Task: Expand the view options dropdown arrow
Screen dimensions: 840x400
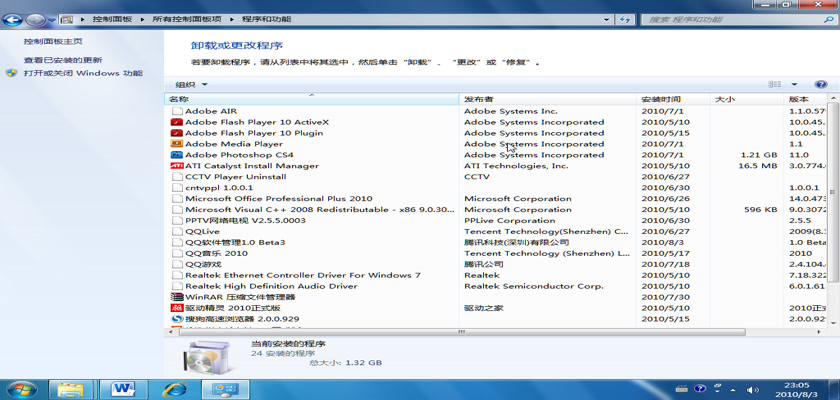Action: (794, 85)
